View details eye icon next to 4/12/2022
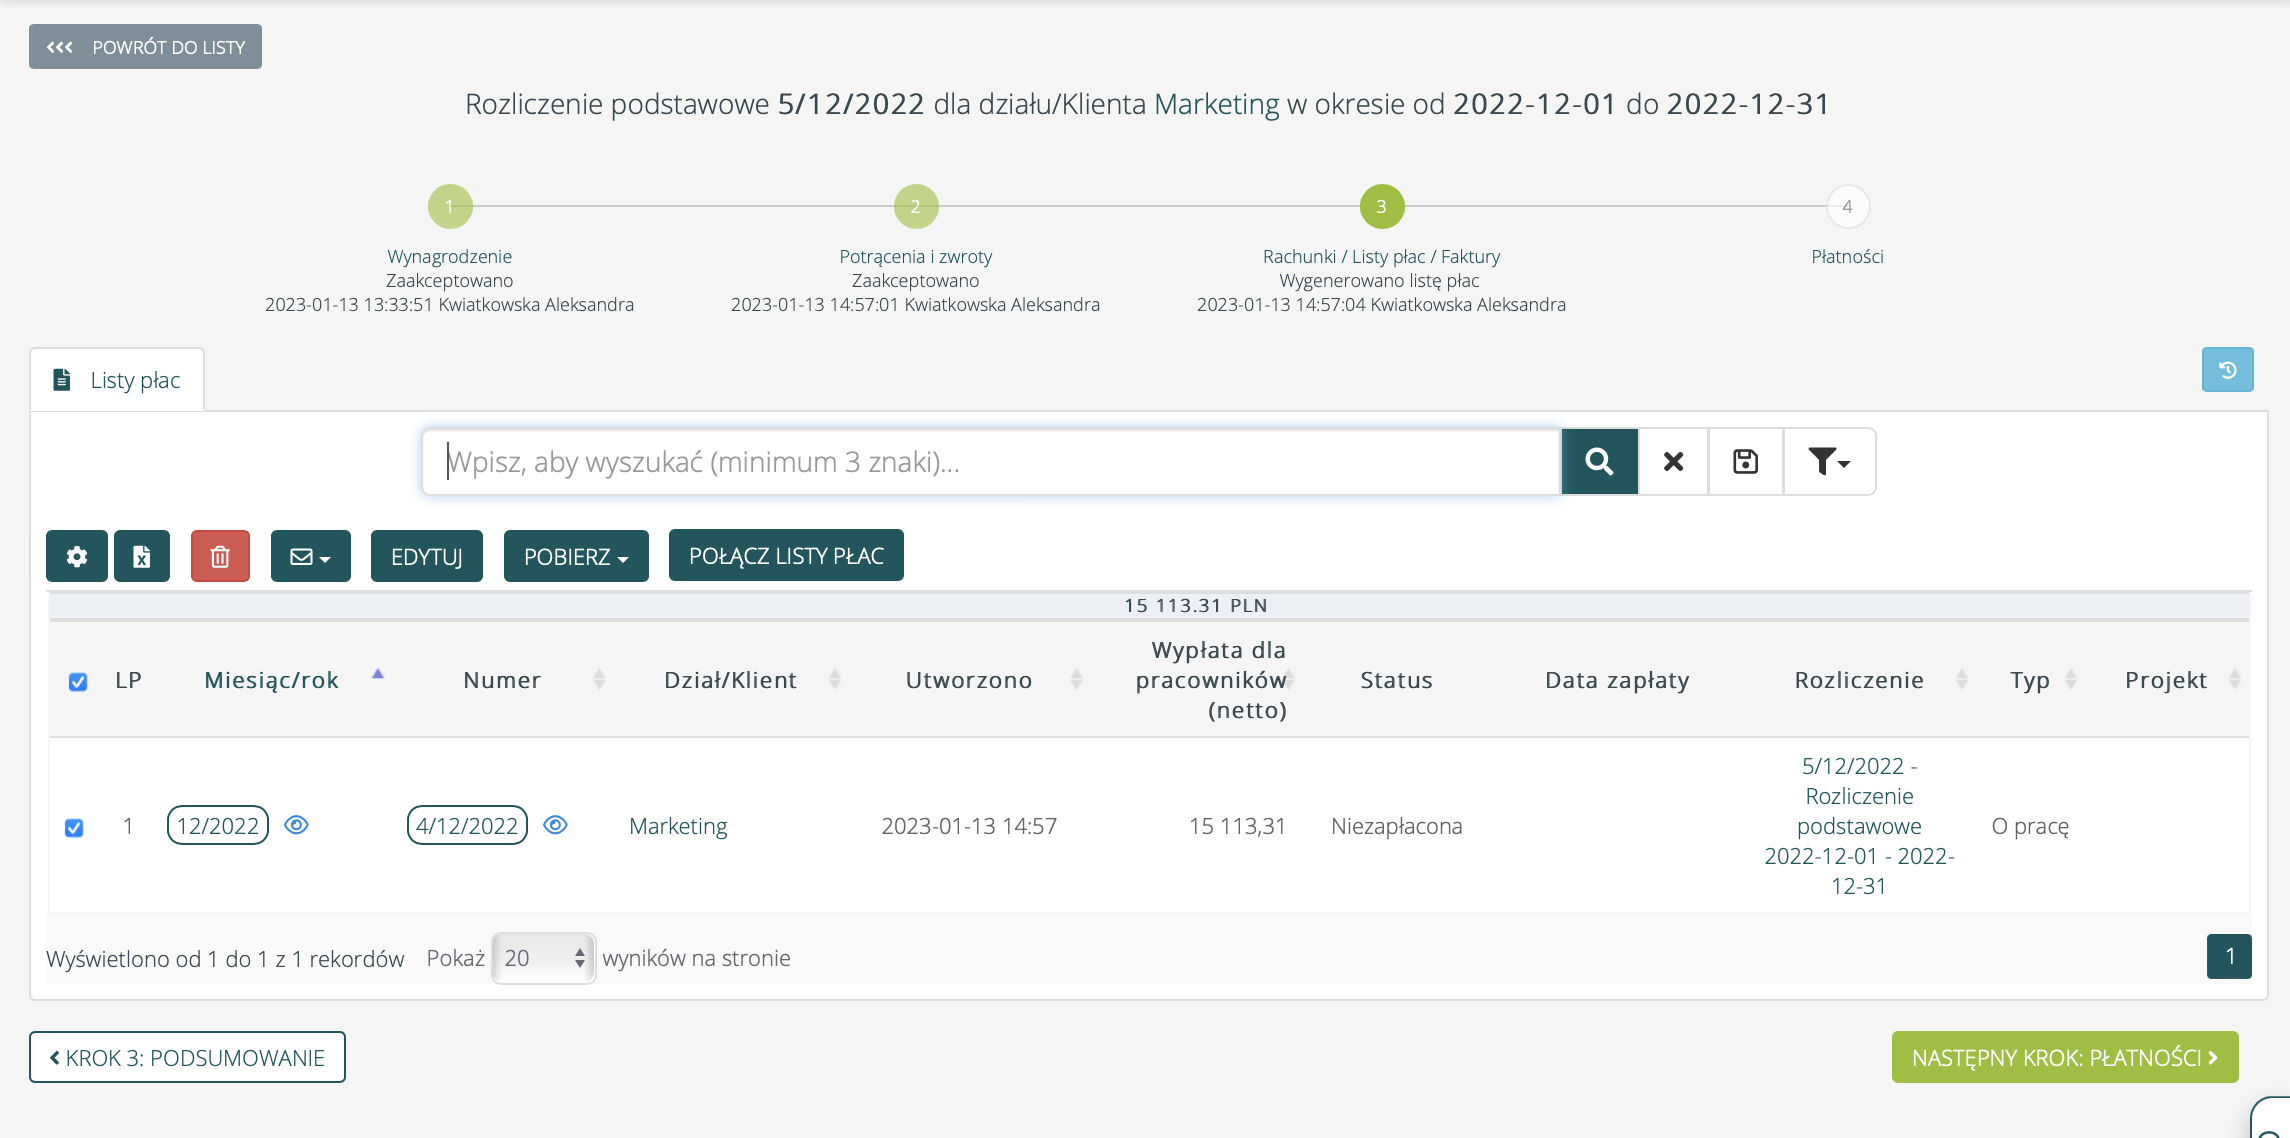 tap(555, 825)
